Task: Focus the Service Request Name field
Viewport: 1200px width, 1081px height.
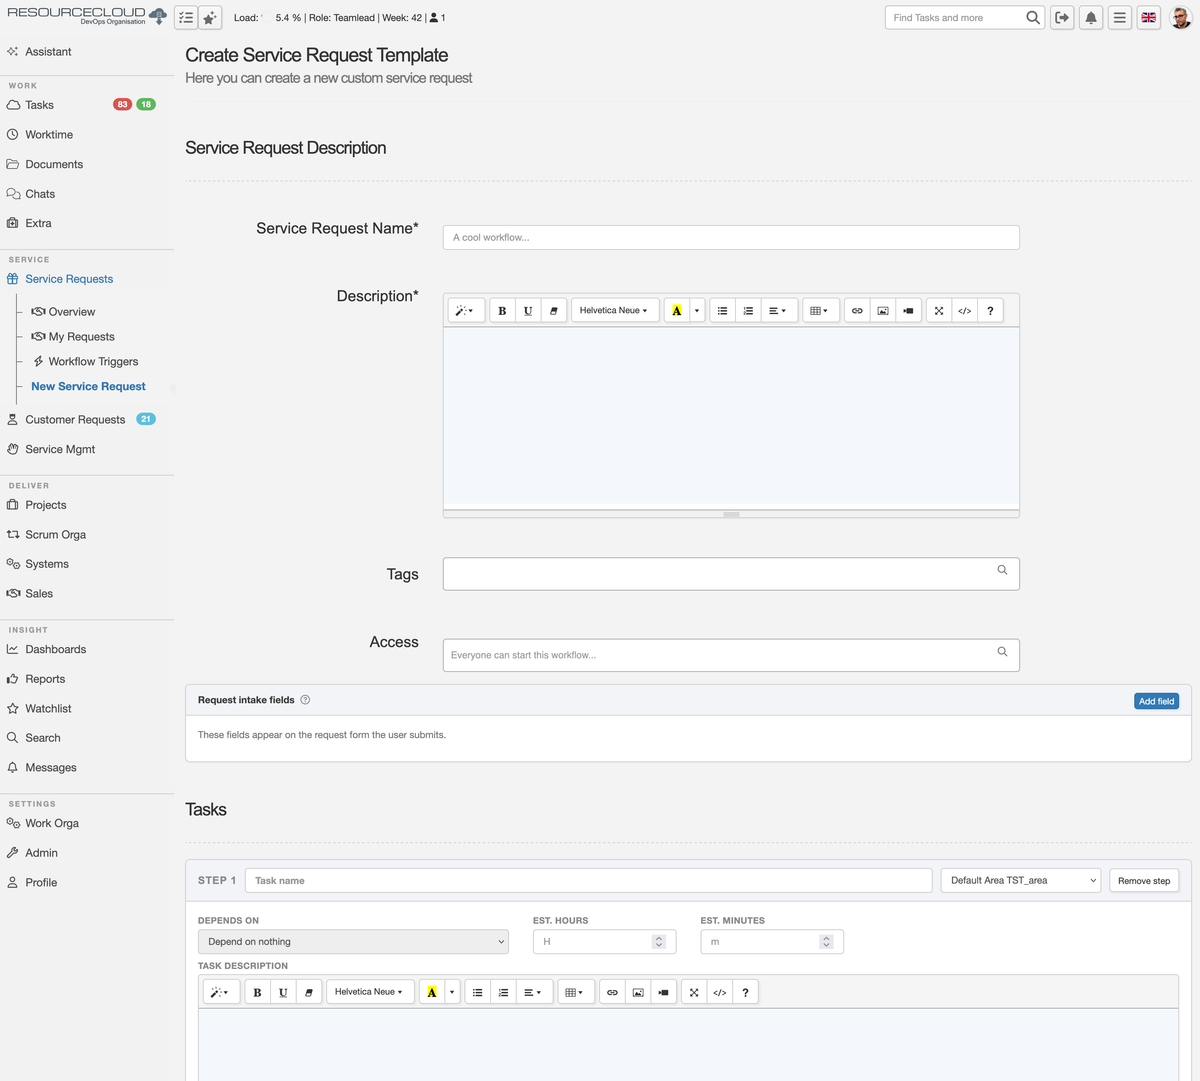Action: tap(731, 237)
